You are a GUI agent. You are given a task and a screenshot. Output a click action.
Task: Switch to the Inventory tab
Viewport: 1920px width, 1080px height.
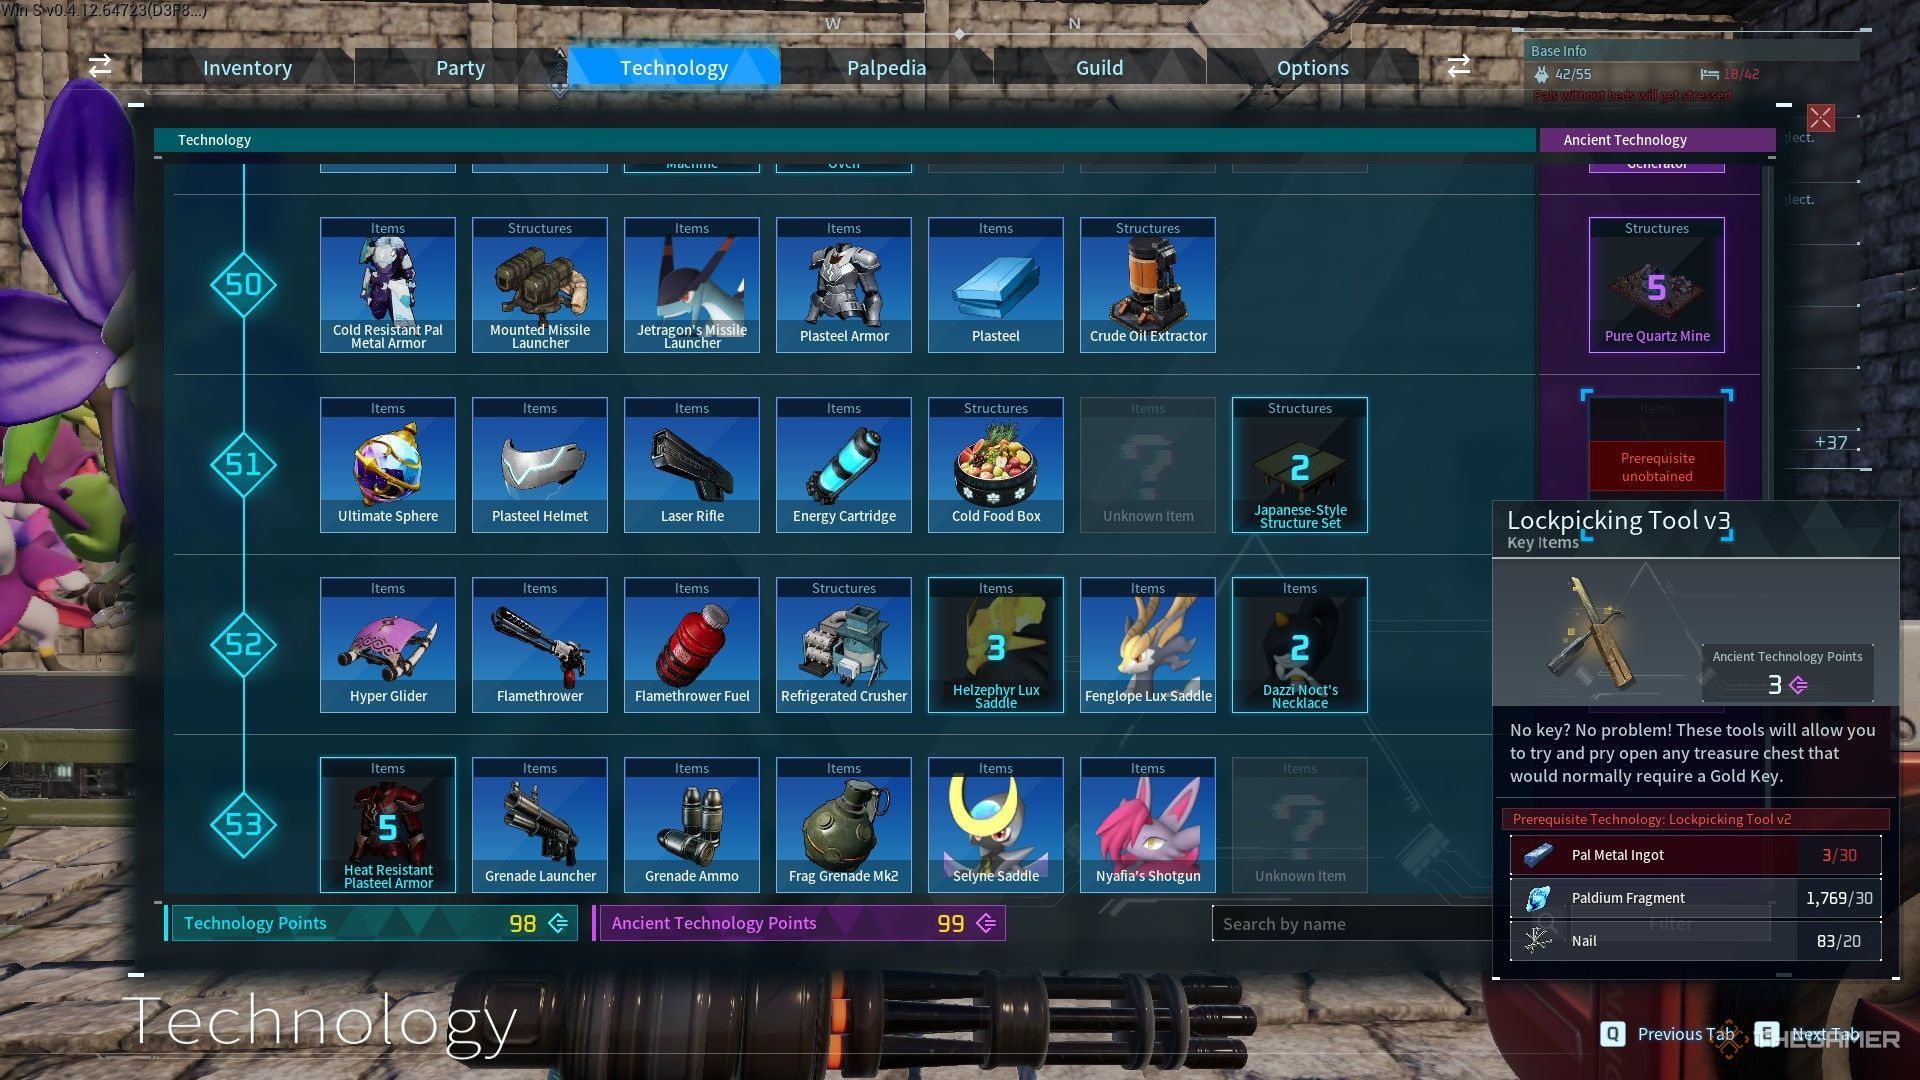[x=248, y=66]
